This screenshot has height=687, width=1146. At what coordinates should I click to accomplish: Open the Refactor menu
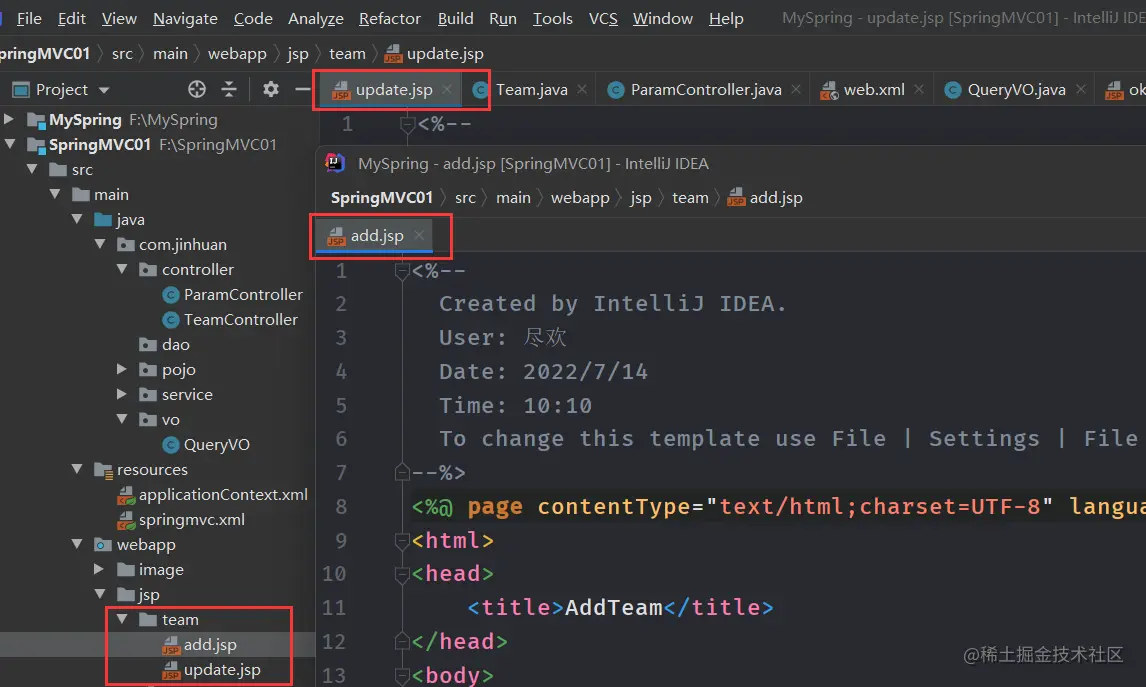(x=390, y=18)
